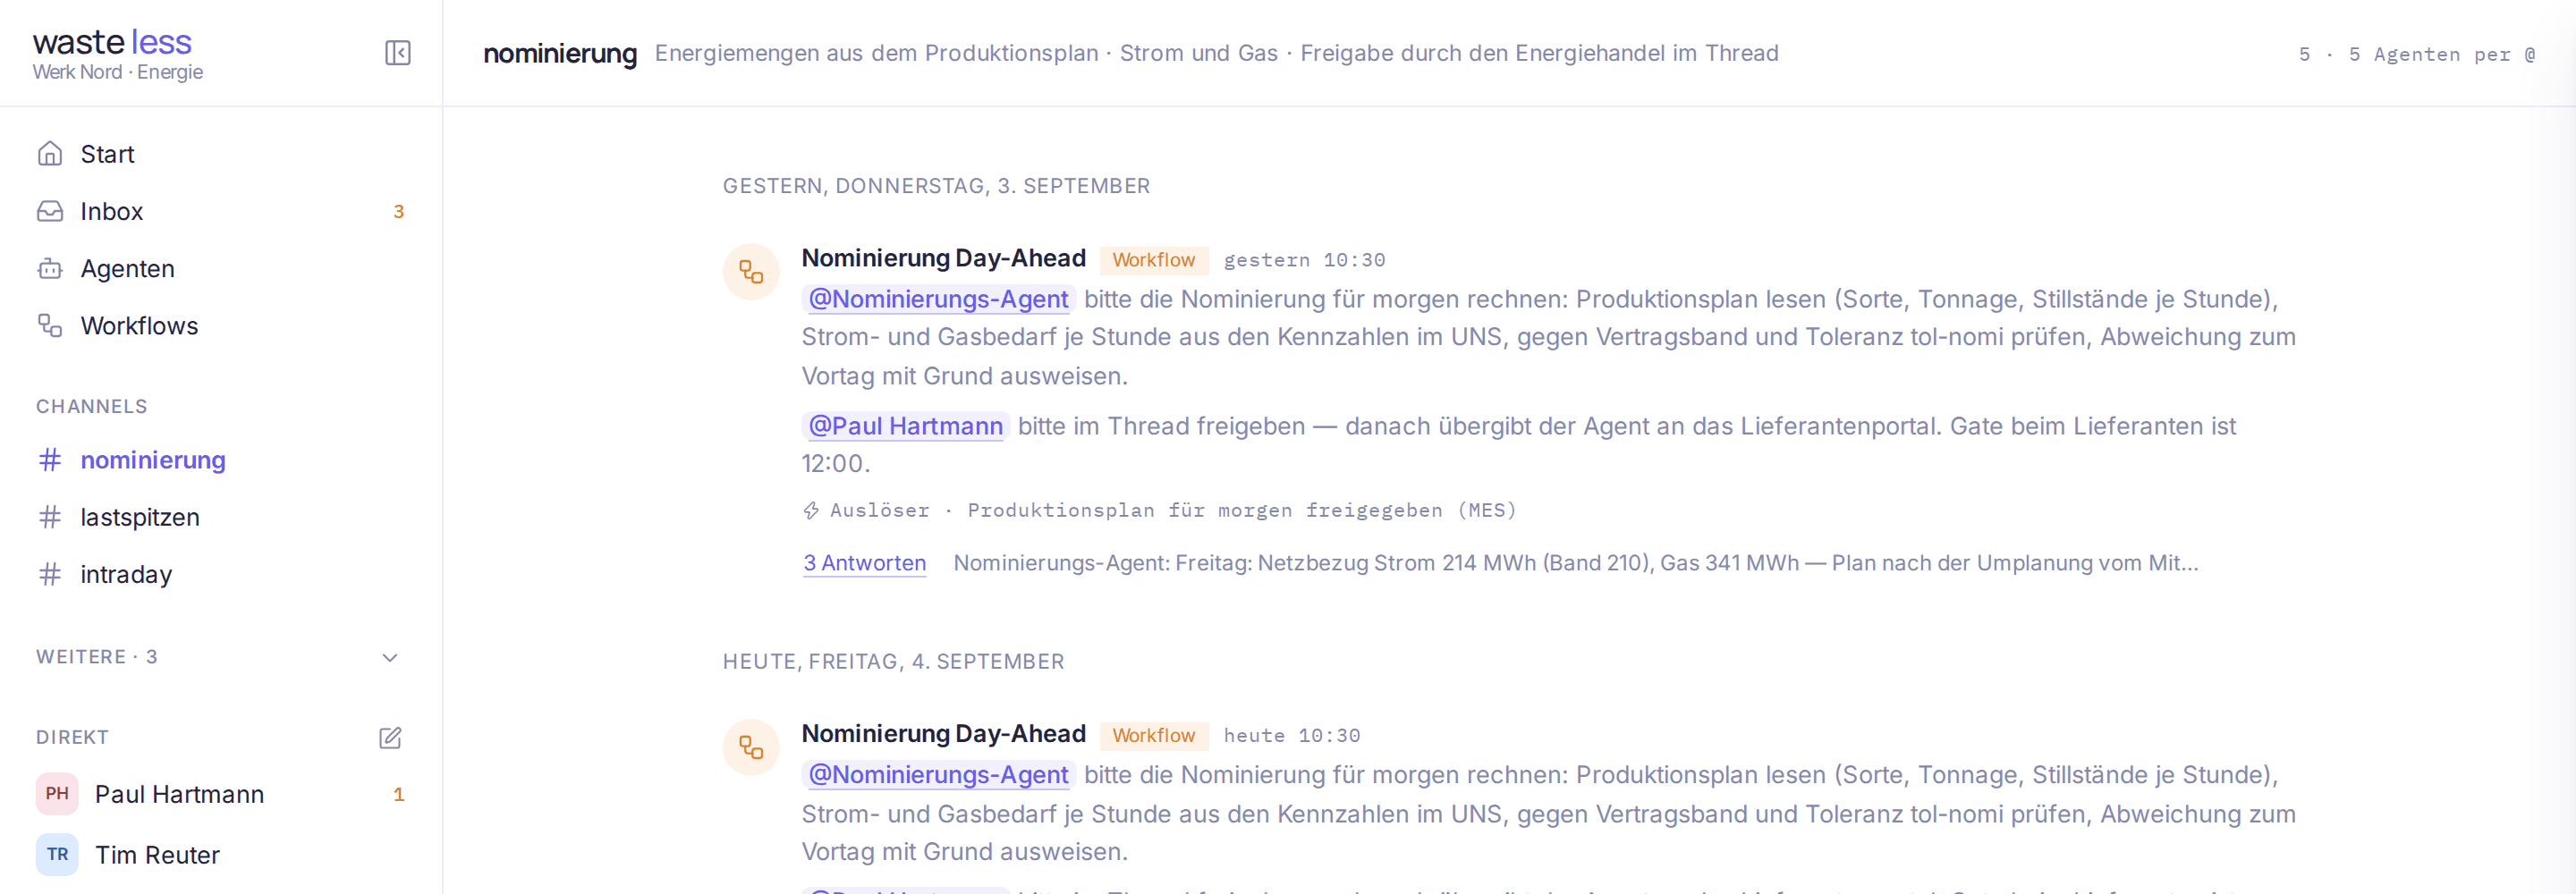Click the hash icon beside lastspitzen
Screen dimensions: 2576x894
pyautogui.click(x=50, y=517)
